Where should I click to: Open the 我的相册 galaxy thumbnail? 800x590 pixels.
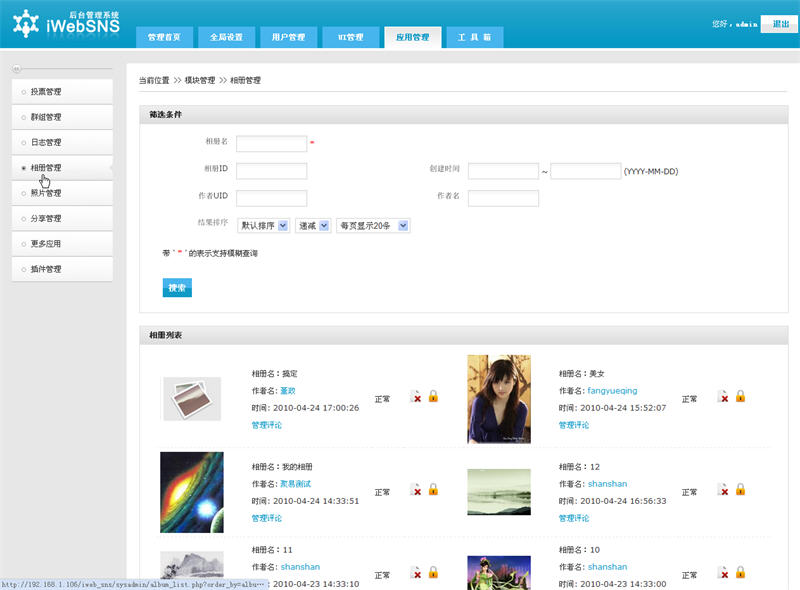click(192, 493)
